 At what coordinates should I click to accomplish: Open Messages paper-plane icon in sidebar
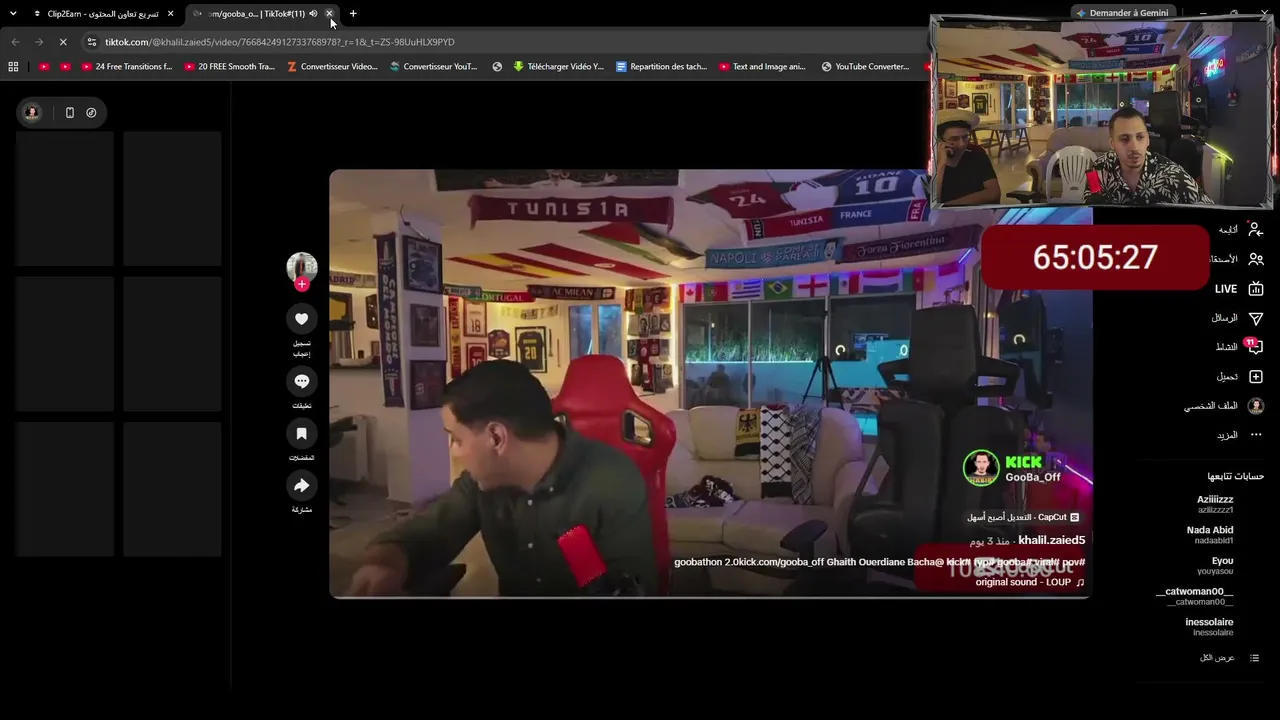pos(1256,318)
